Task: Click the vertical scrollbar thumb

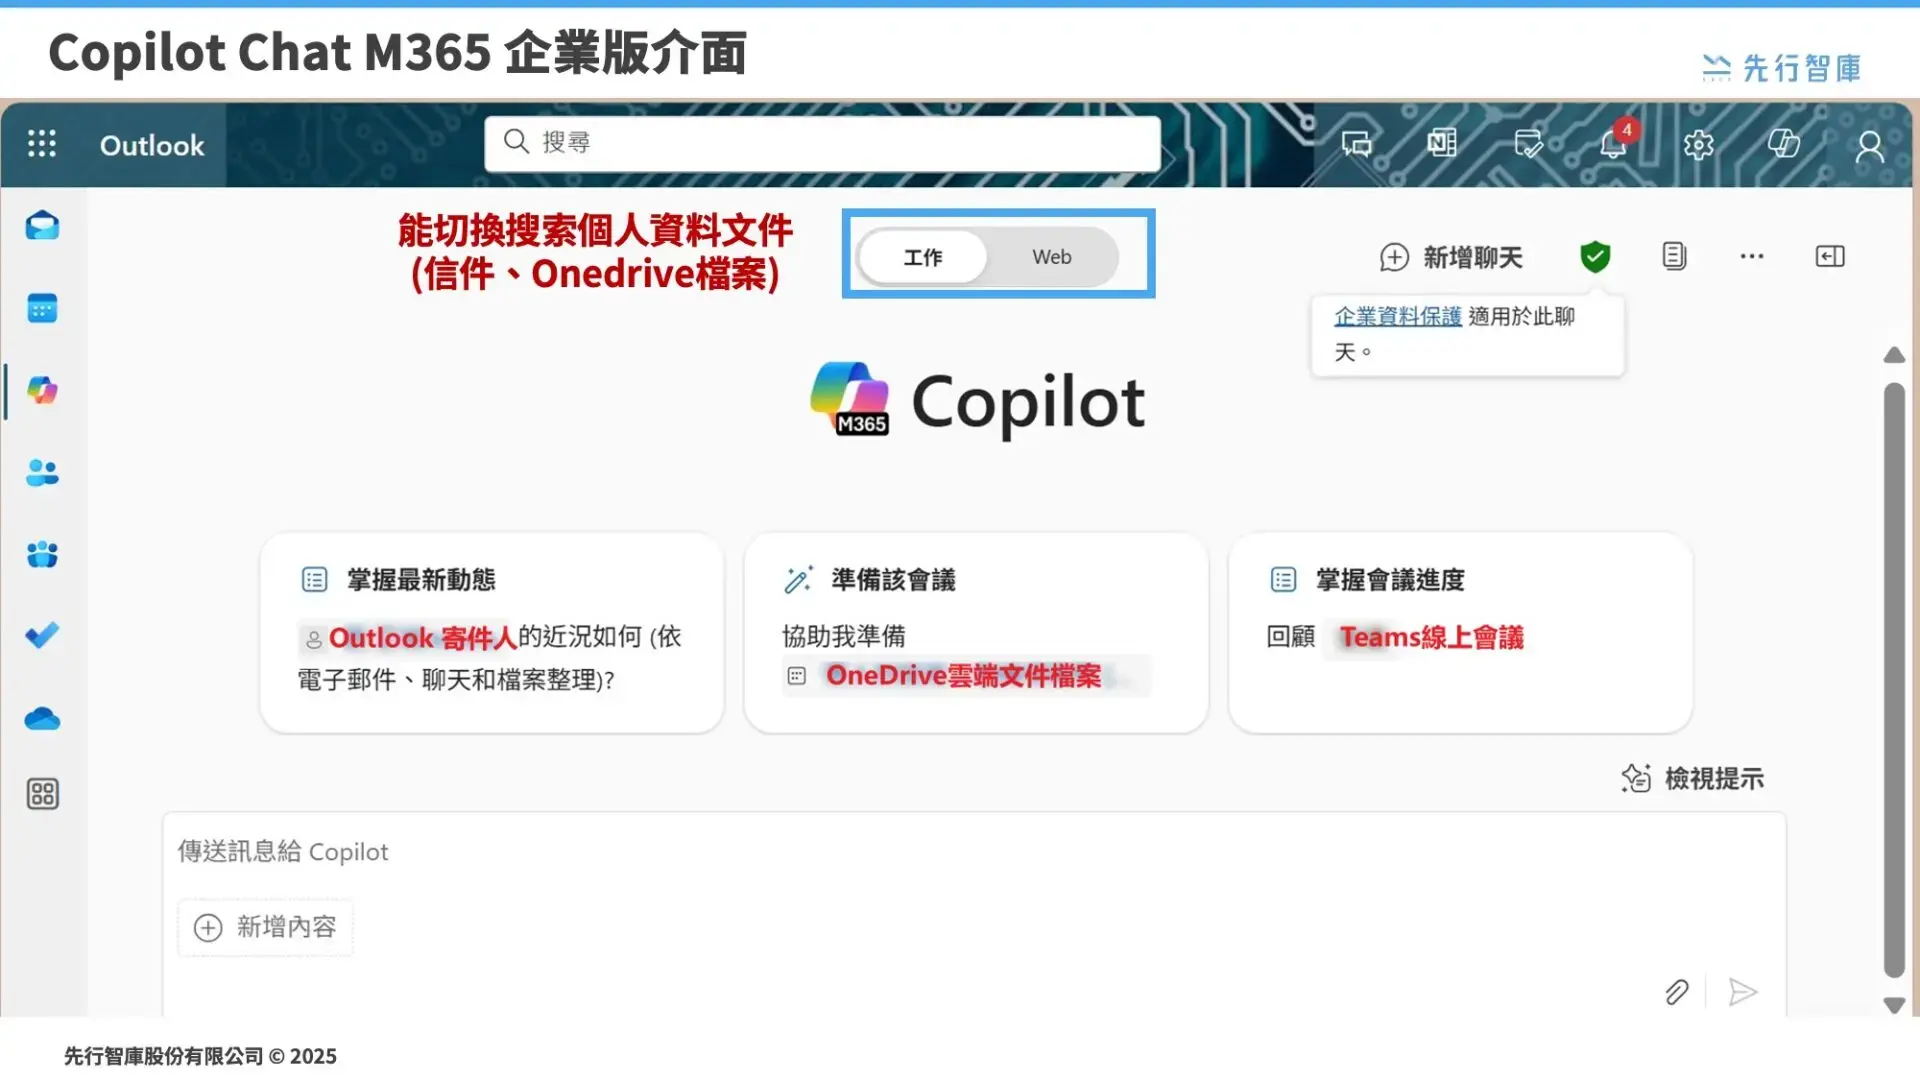Action: [x=1894, y=680]
